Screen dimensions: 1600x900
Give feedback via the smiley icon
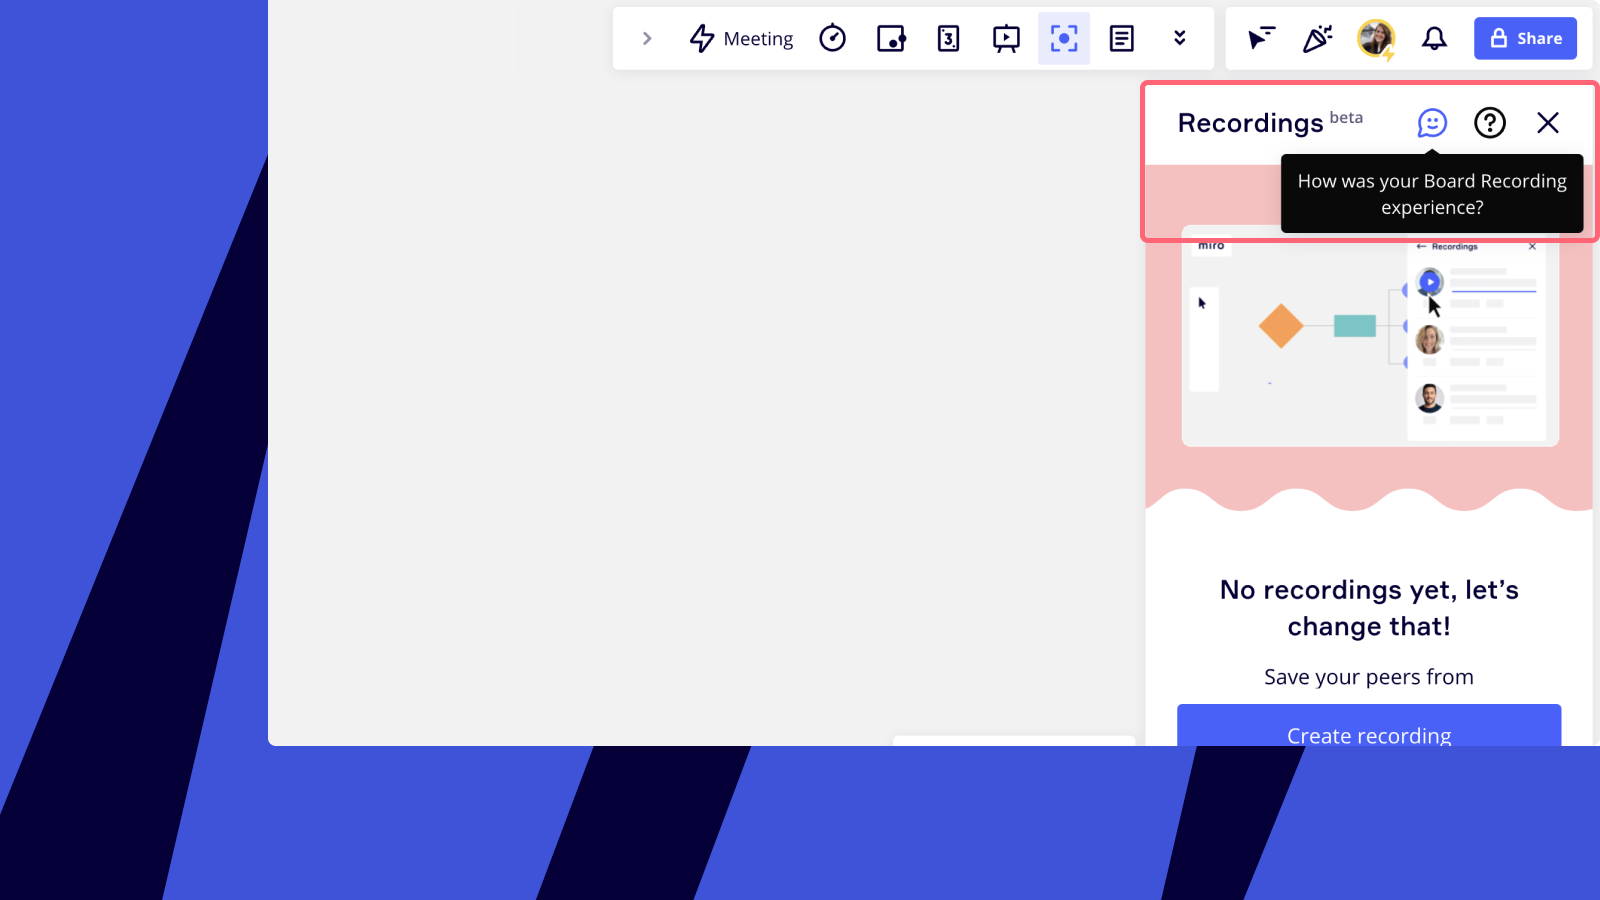(x=1432, y=123)
